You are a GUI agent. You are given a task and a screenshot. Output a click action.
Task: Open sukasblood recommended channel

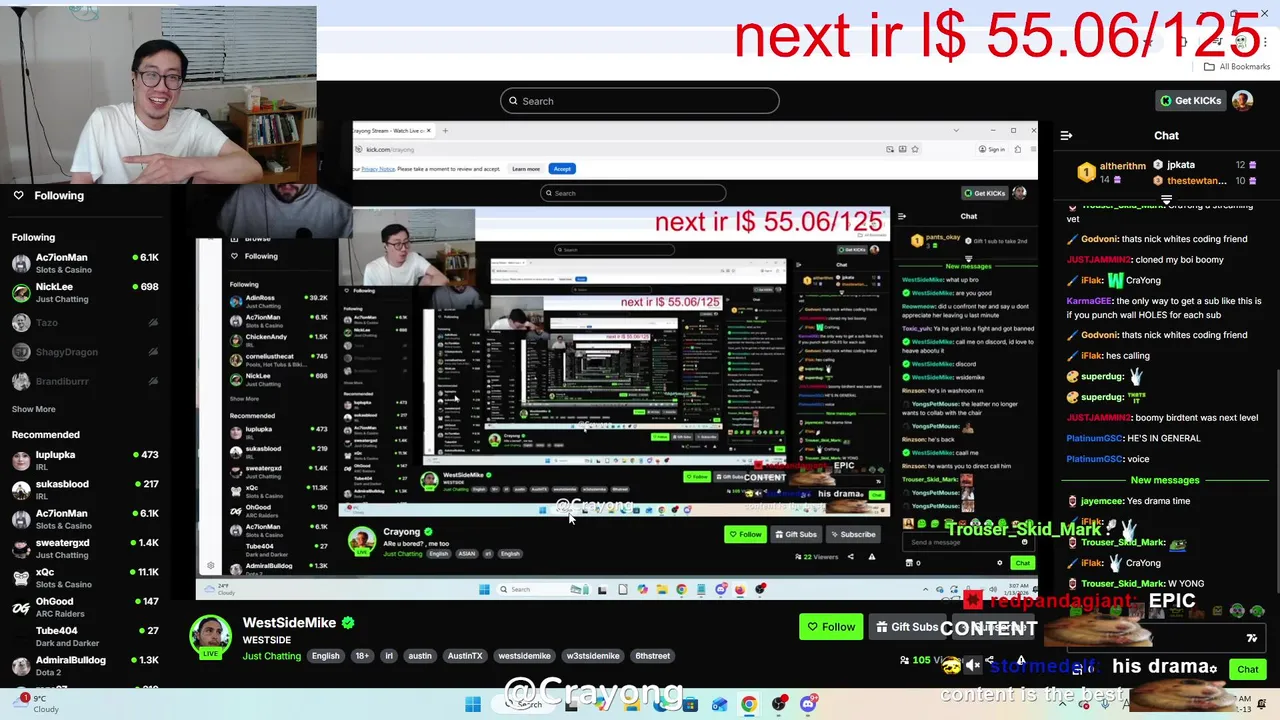point(85,489)
